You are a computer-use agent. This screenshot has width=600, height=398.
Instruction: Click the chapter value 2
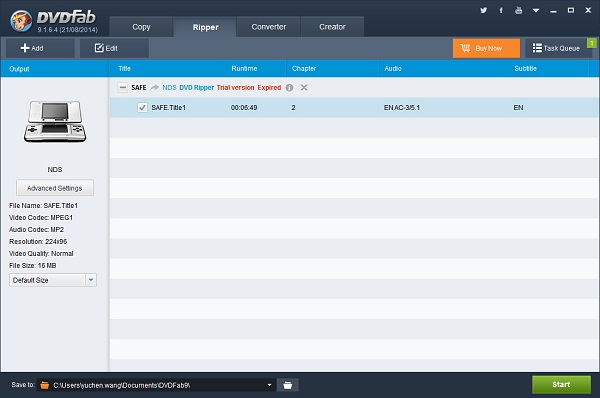pos(293,108)
